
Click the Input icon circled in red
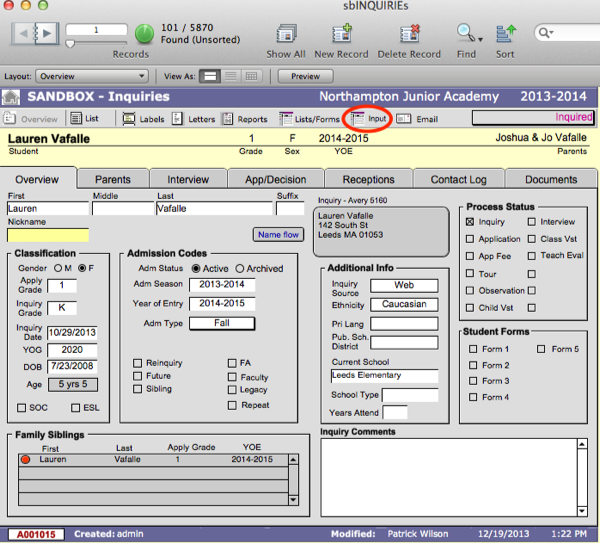tap(368, 119)
